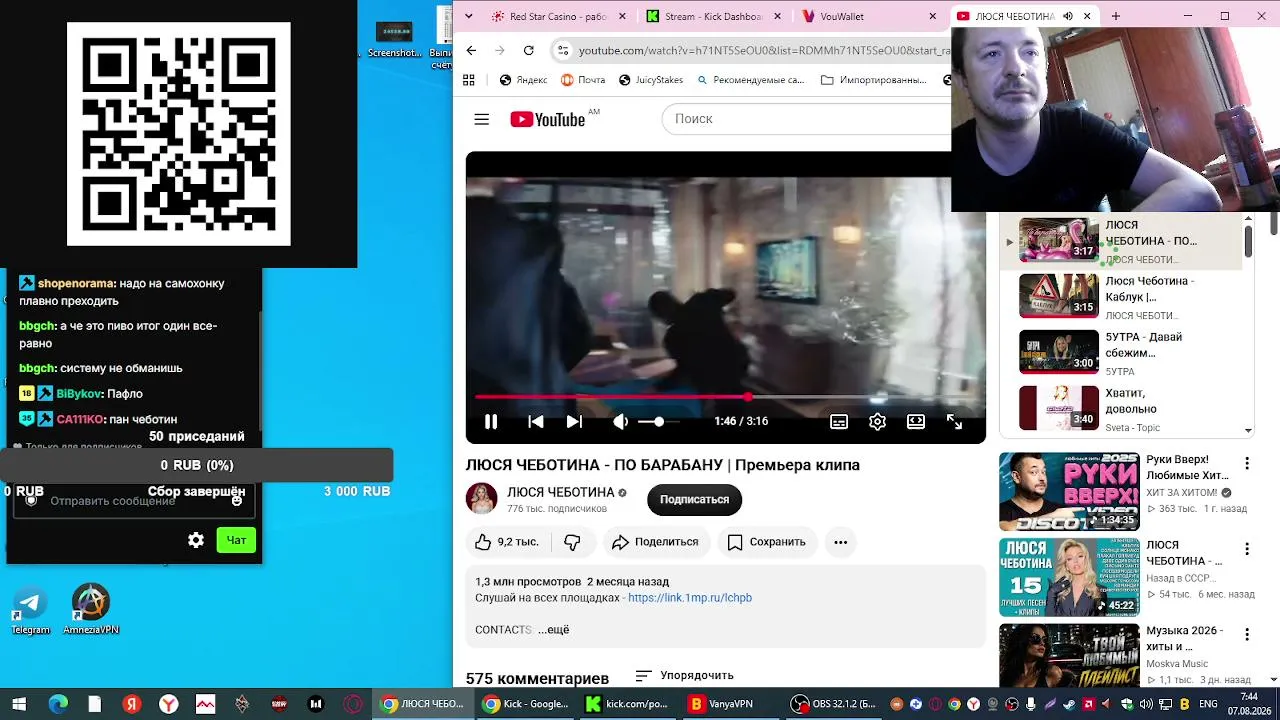Open the ЛЮСЯ ЧЕБОТИНА channel avatar
This screenshot has height=720, width=1280.
482,499
